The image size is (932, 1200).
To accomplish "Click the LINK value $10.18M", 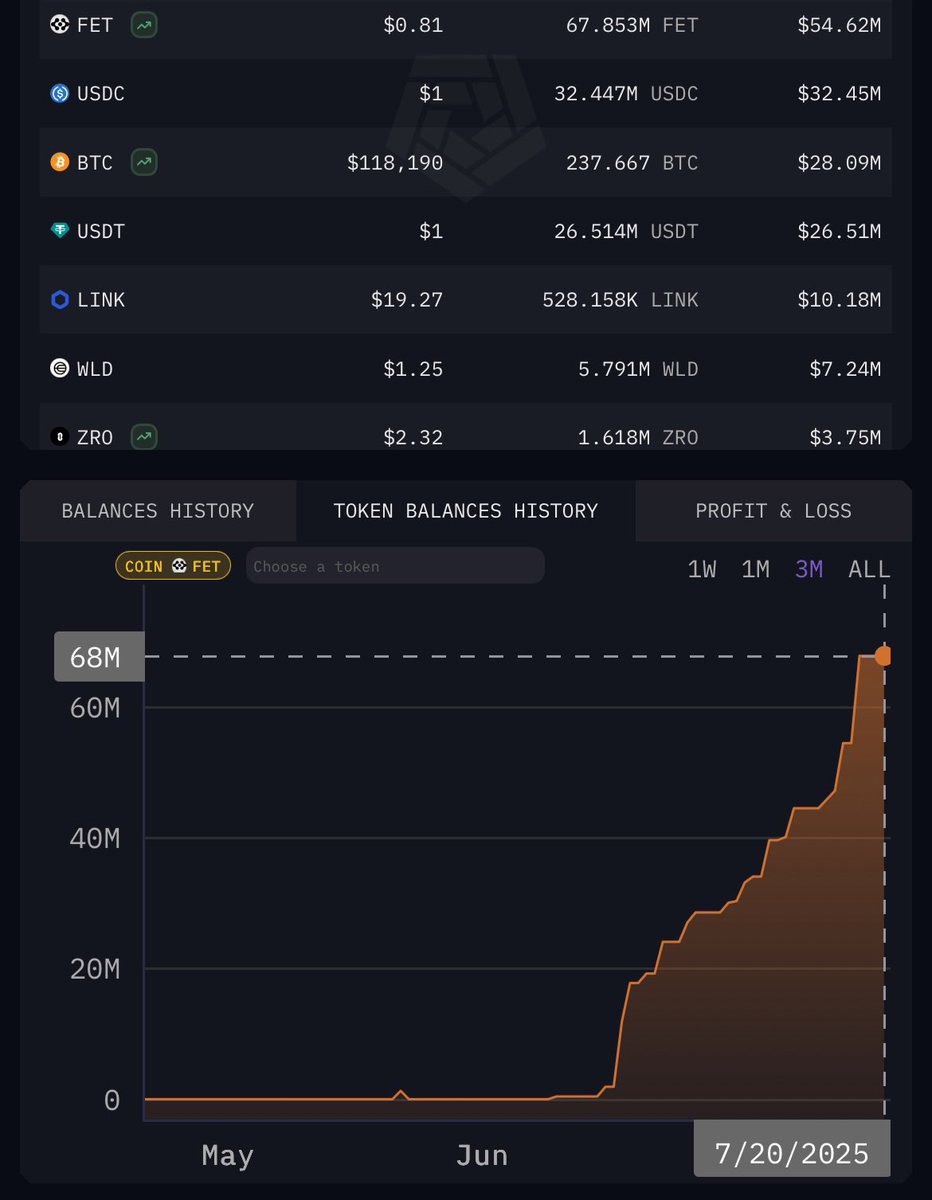I will [839, 299].
